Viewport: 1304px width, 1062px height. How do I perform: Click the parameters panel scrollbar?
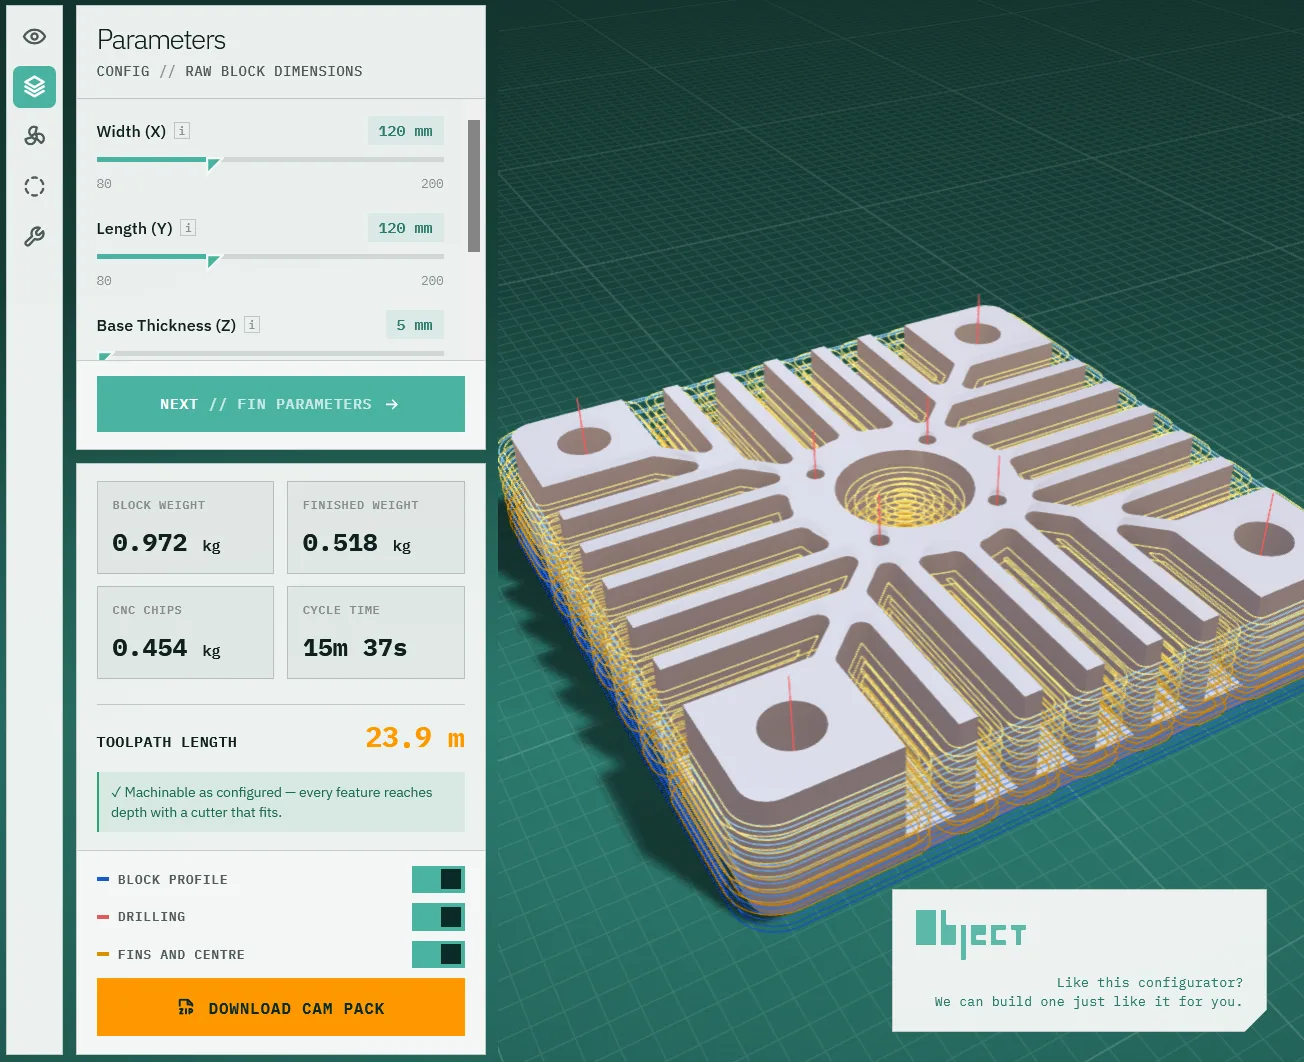click(474, 186)
